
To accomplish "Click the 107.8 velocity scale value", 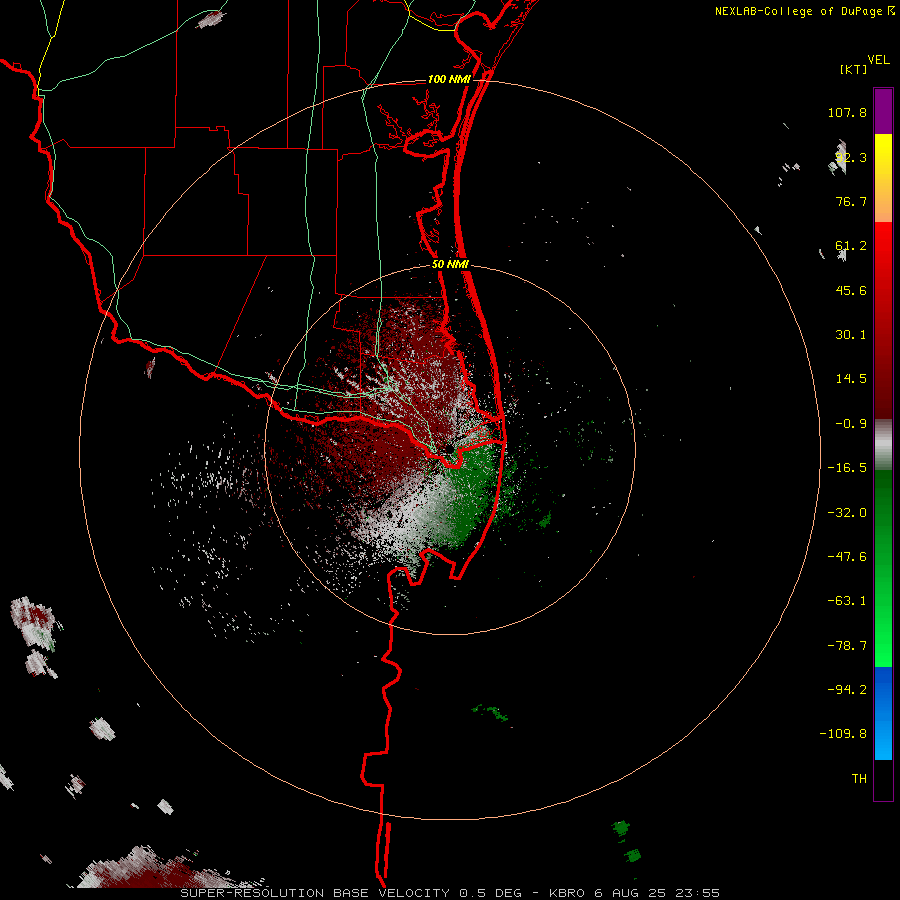I will coord(847,112).
